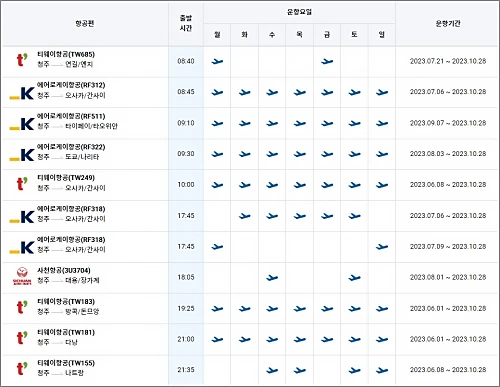Click the Tuesday plane icon for TW249
Screen dimensions: 500x387
pyautogui.click(x=245, y=185)
